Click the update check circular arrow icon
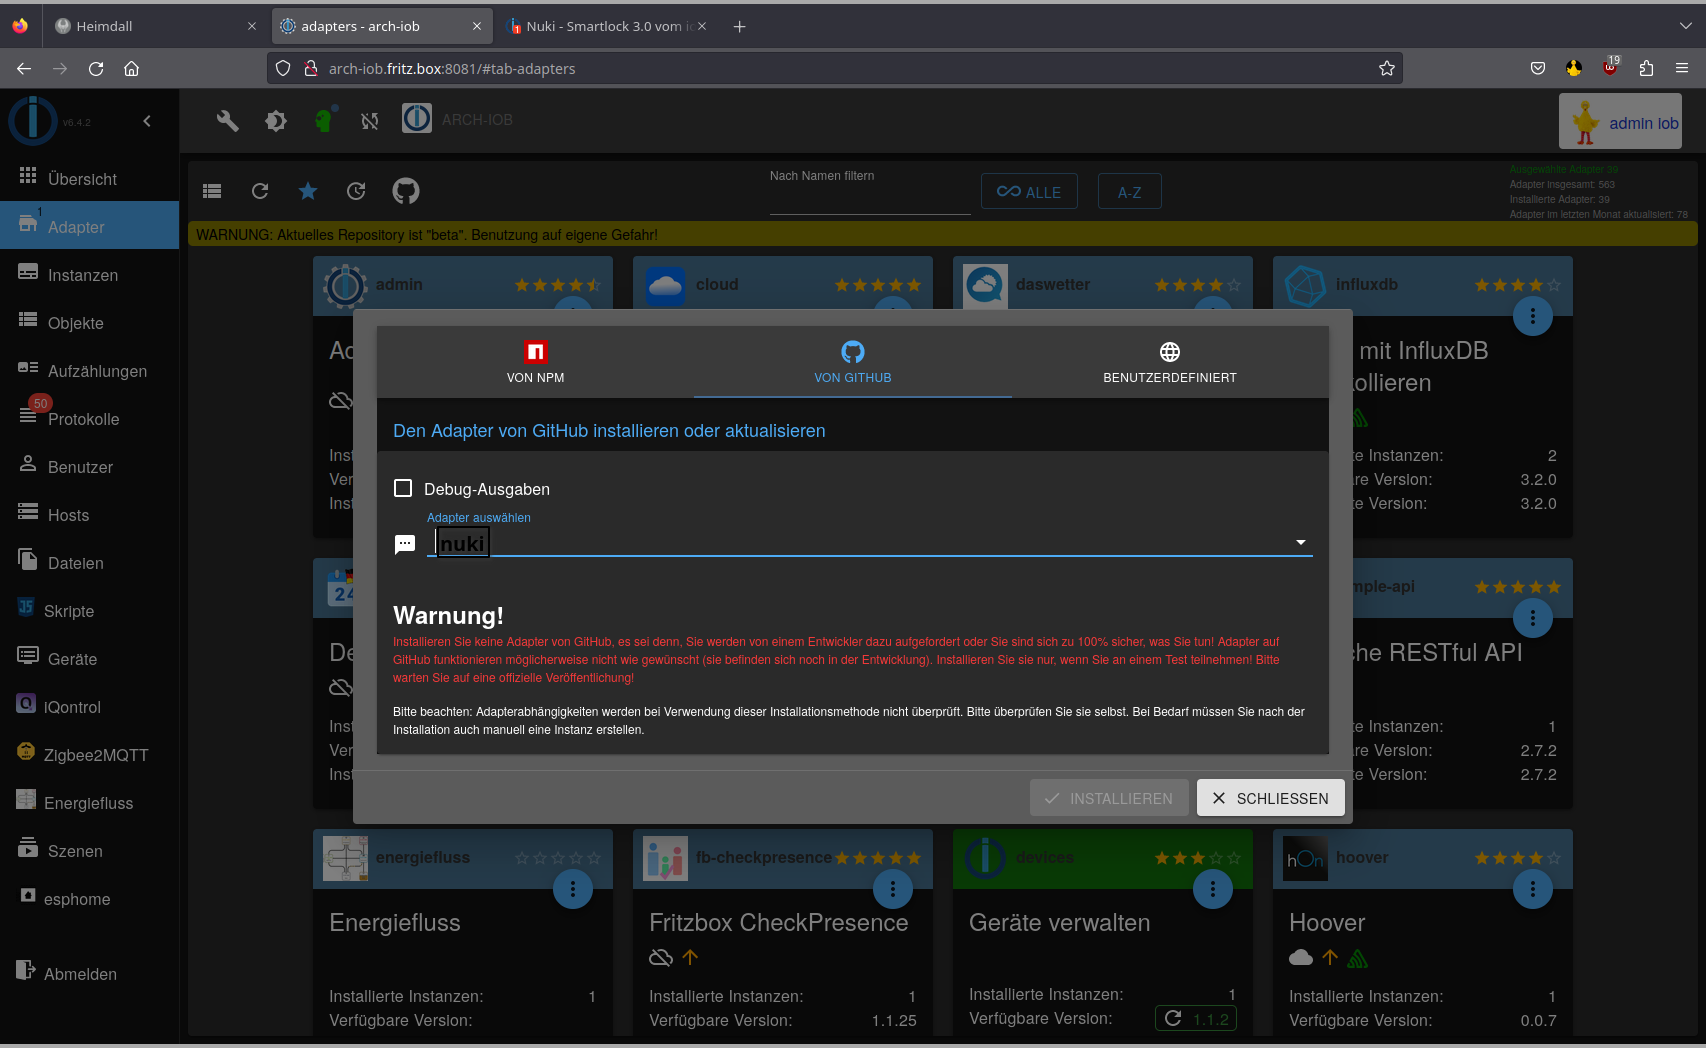This screenshot has height=1048, width=1706. pos(356,191)
